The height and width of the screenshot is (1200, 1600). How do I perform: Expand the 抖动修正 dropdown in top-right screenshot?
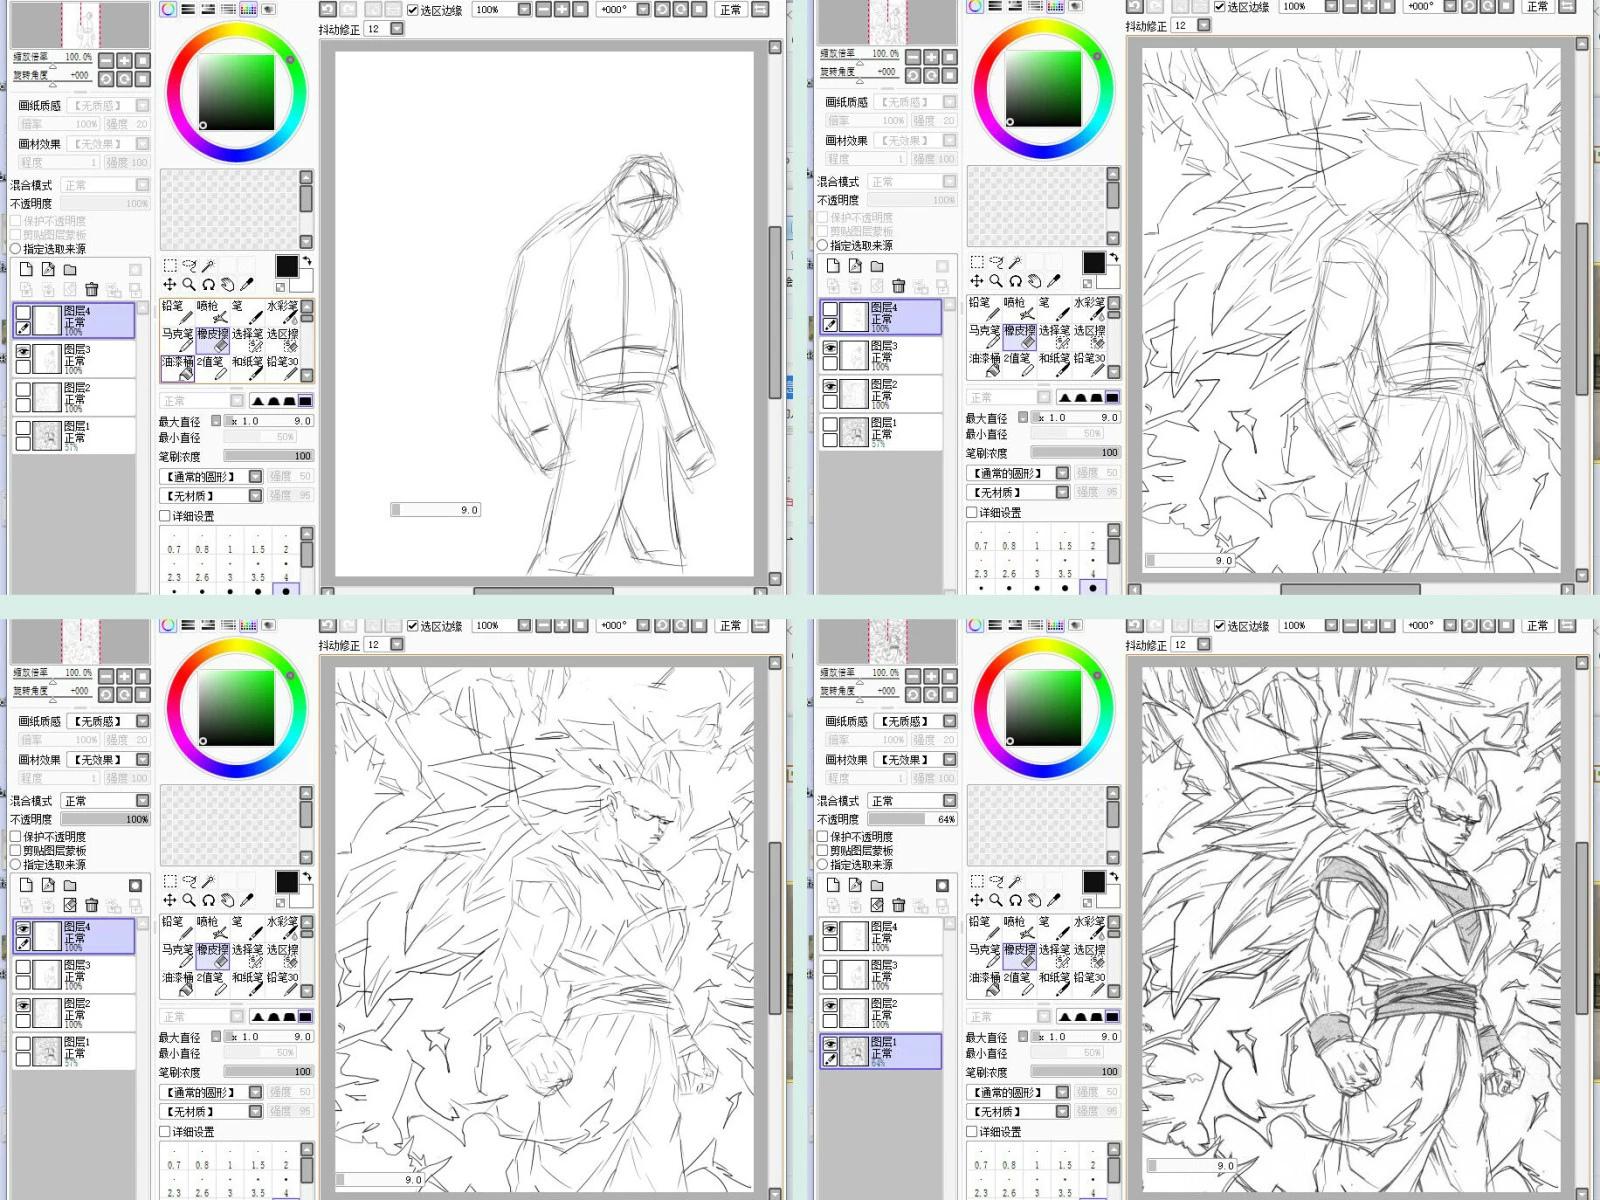pos(1204,26)
